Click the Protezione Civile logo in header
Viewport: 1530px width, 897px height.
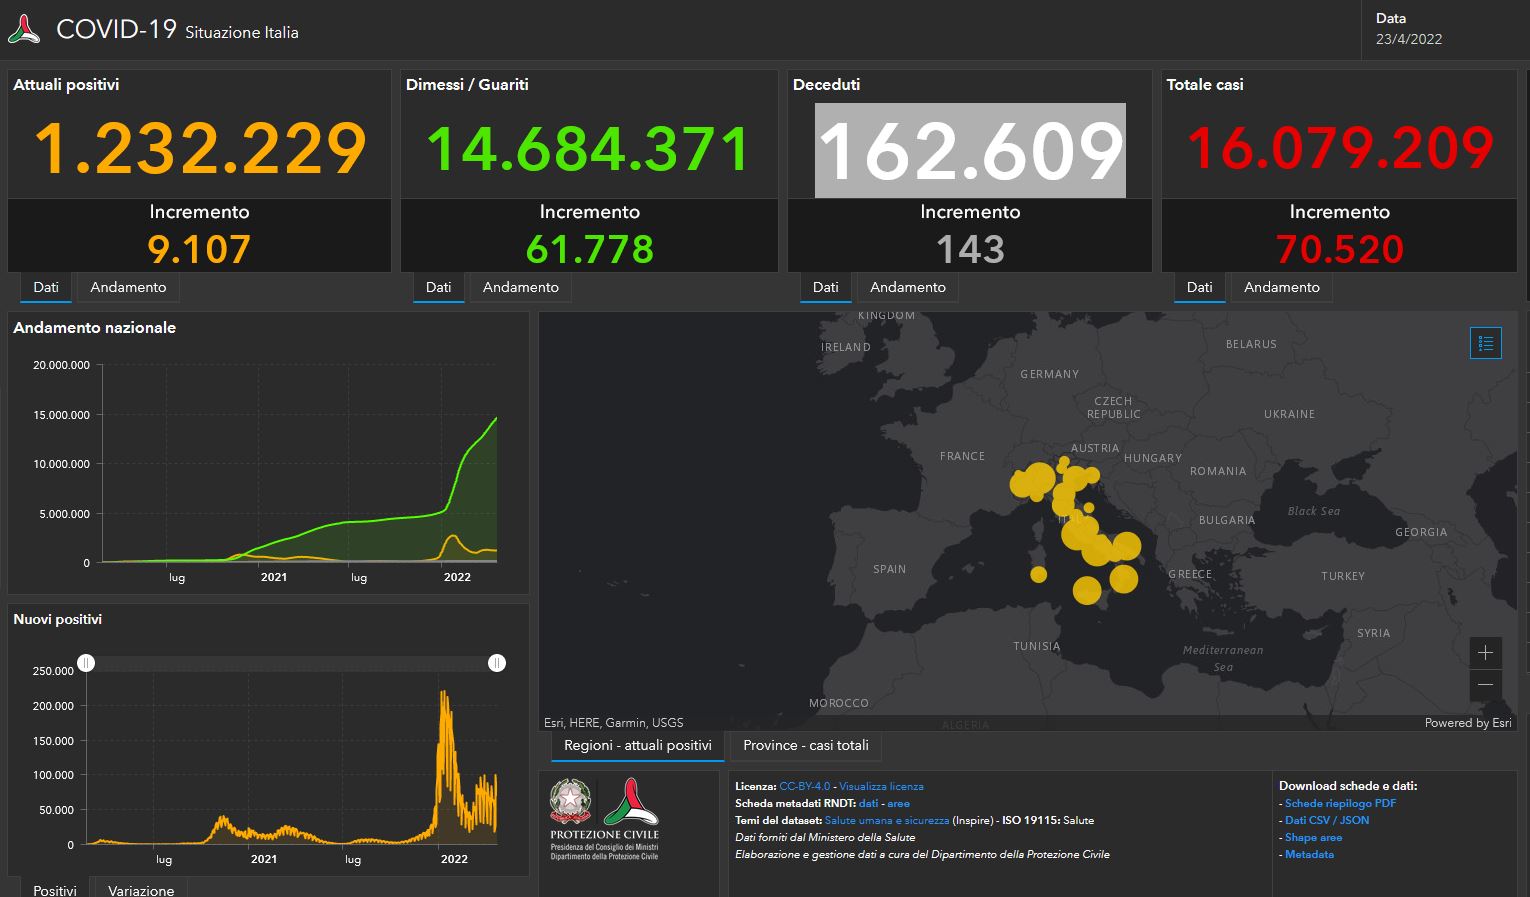[x=24, y=30]
